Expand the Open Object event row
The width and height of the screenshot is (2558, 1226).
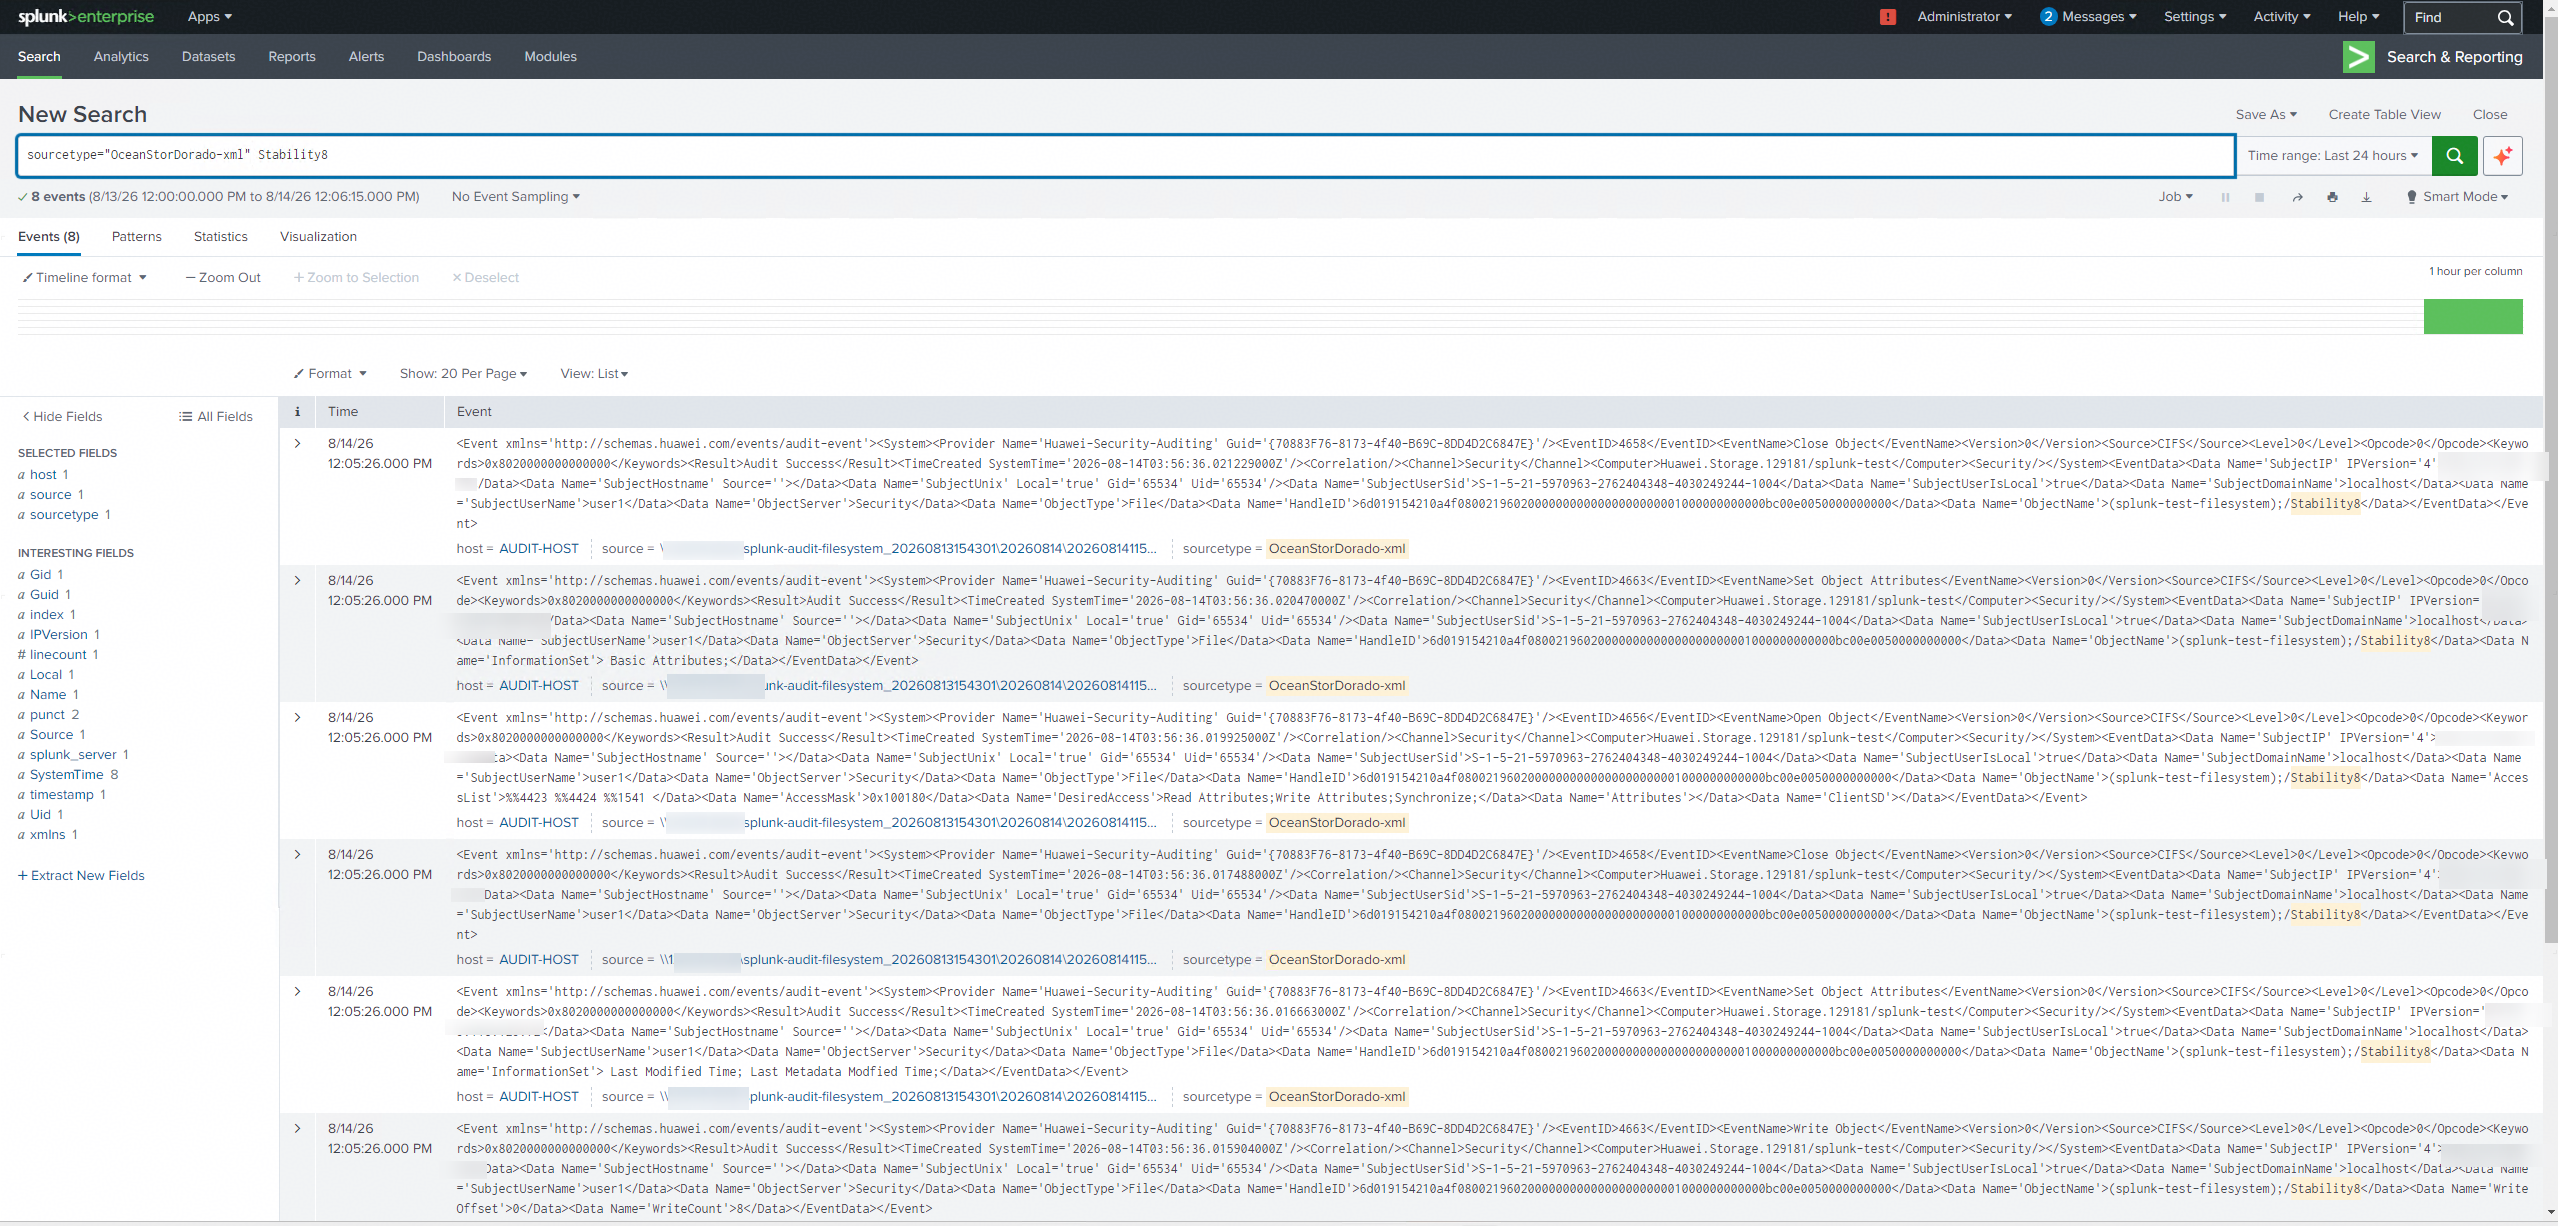click(297, 718)
